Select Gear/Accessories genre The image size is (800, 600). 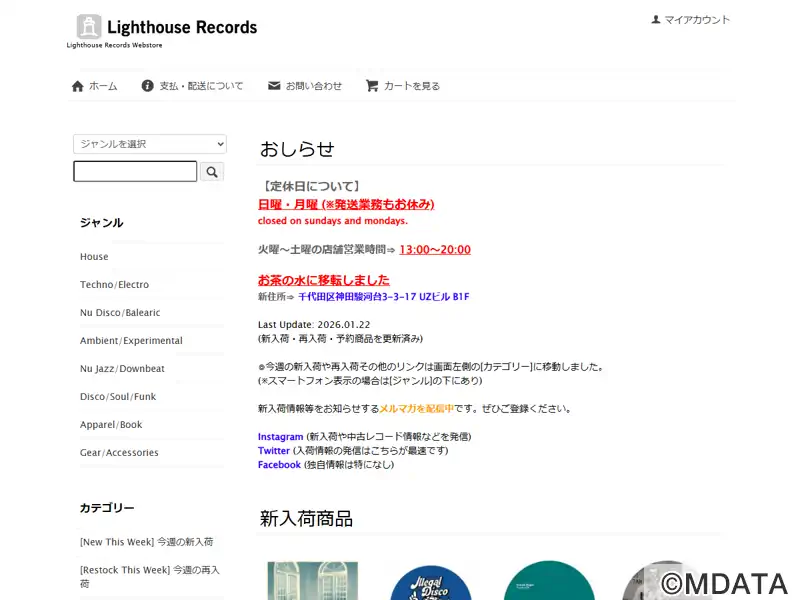tap(119, 453)
